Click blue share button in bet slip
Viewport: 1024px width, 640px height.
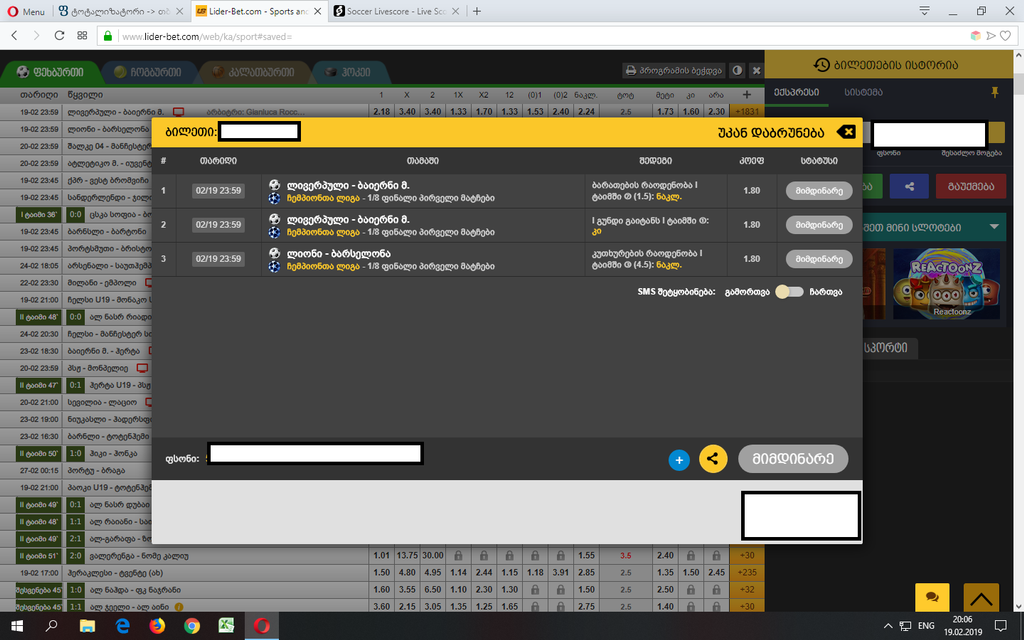pyautogui.click(x=908, y=186)
